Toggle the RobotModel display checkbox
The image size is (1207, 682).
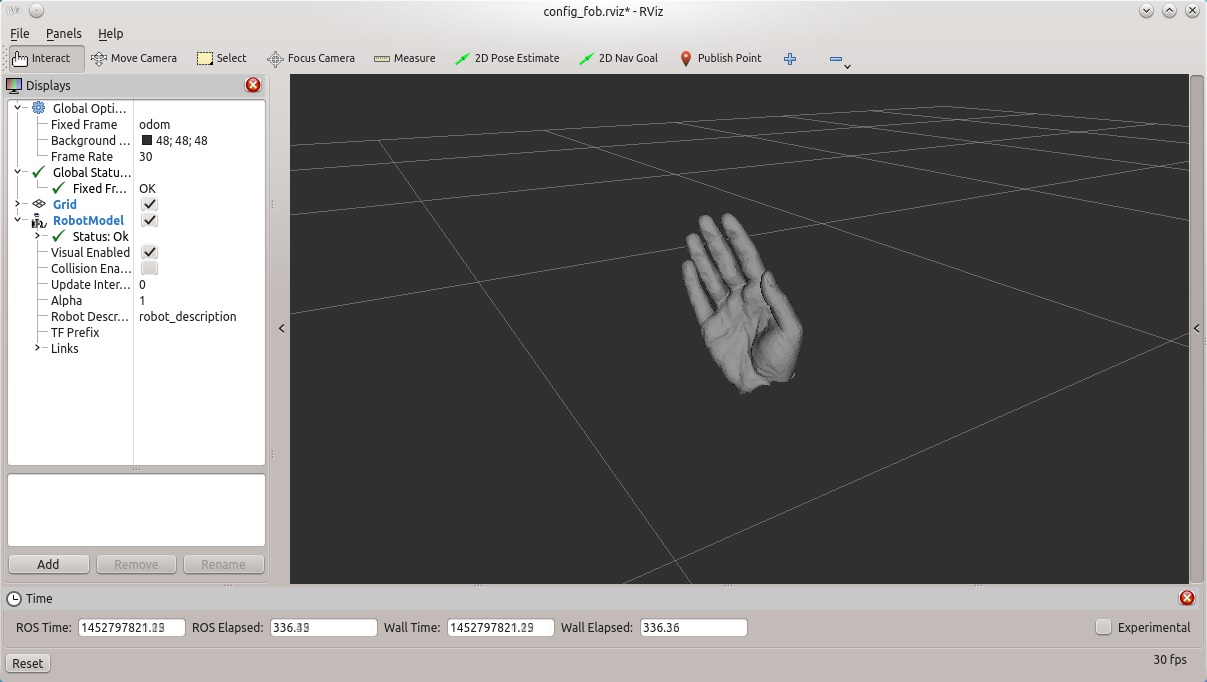(x=149, y=220)
